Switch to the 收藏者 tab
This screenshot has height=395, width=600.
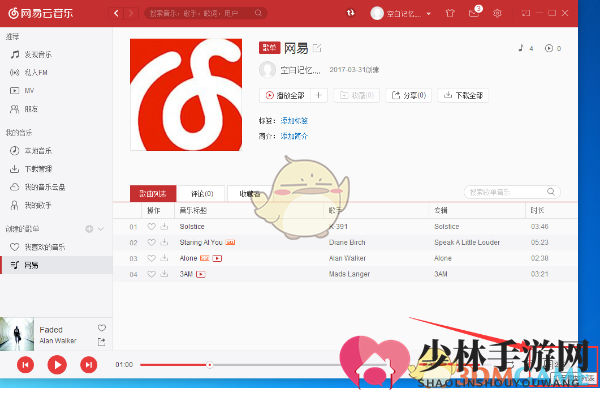point(249,194)
